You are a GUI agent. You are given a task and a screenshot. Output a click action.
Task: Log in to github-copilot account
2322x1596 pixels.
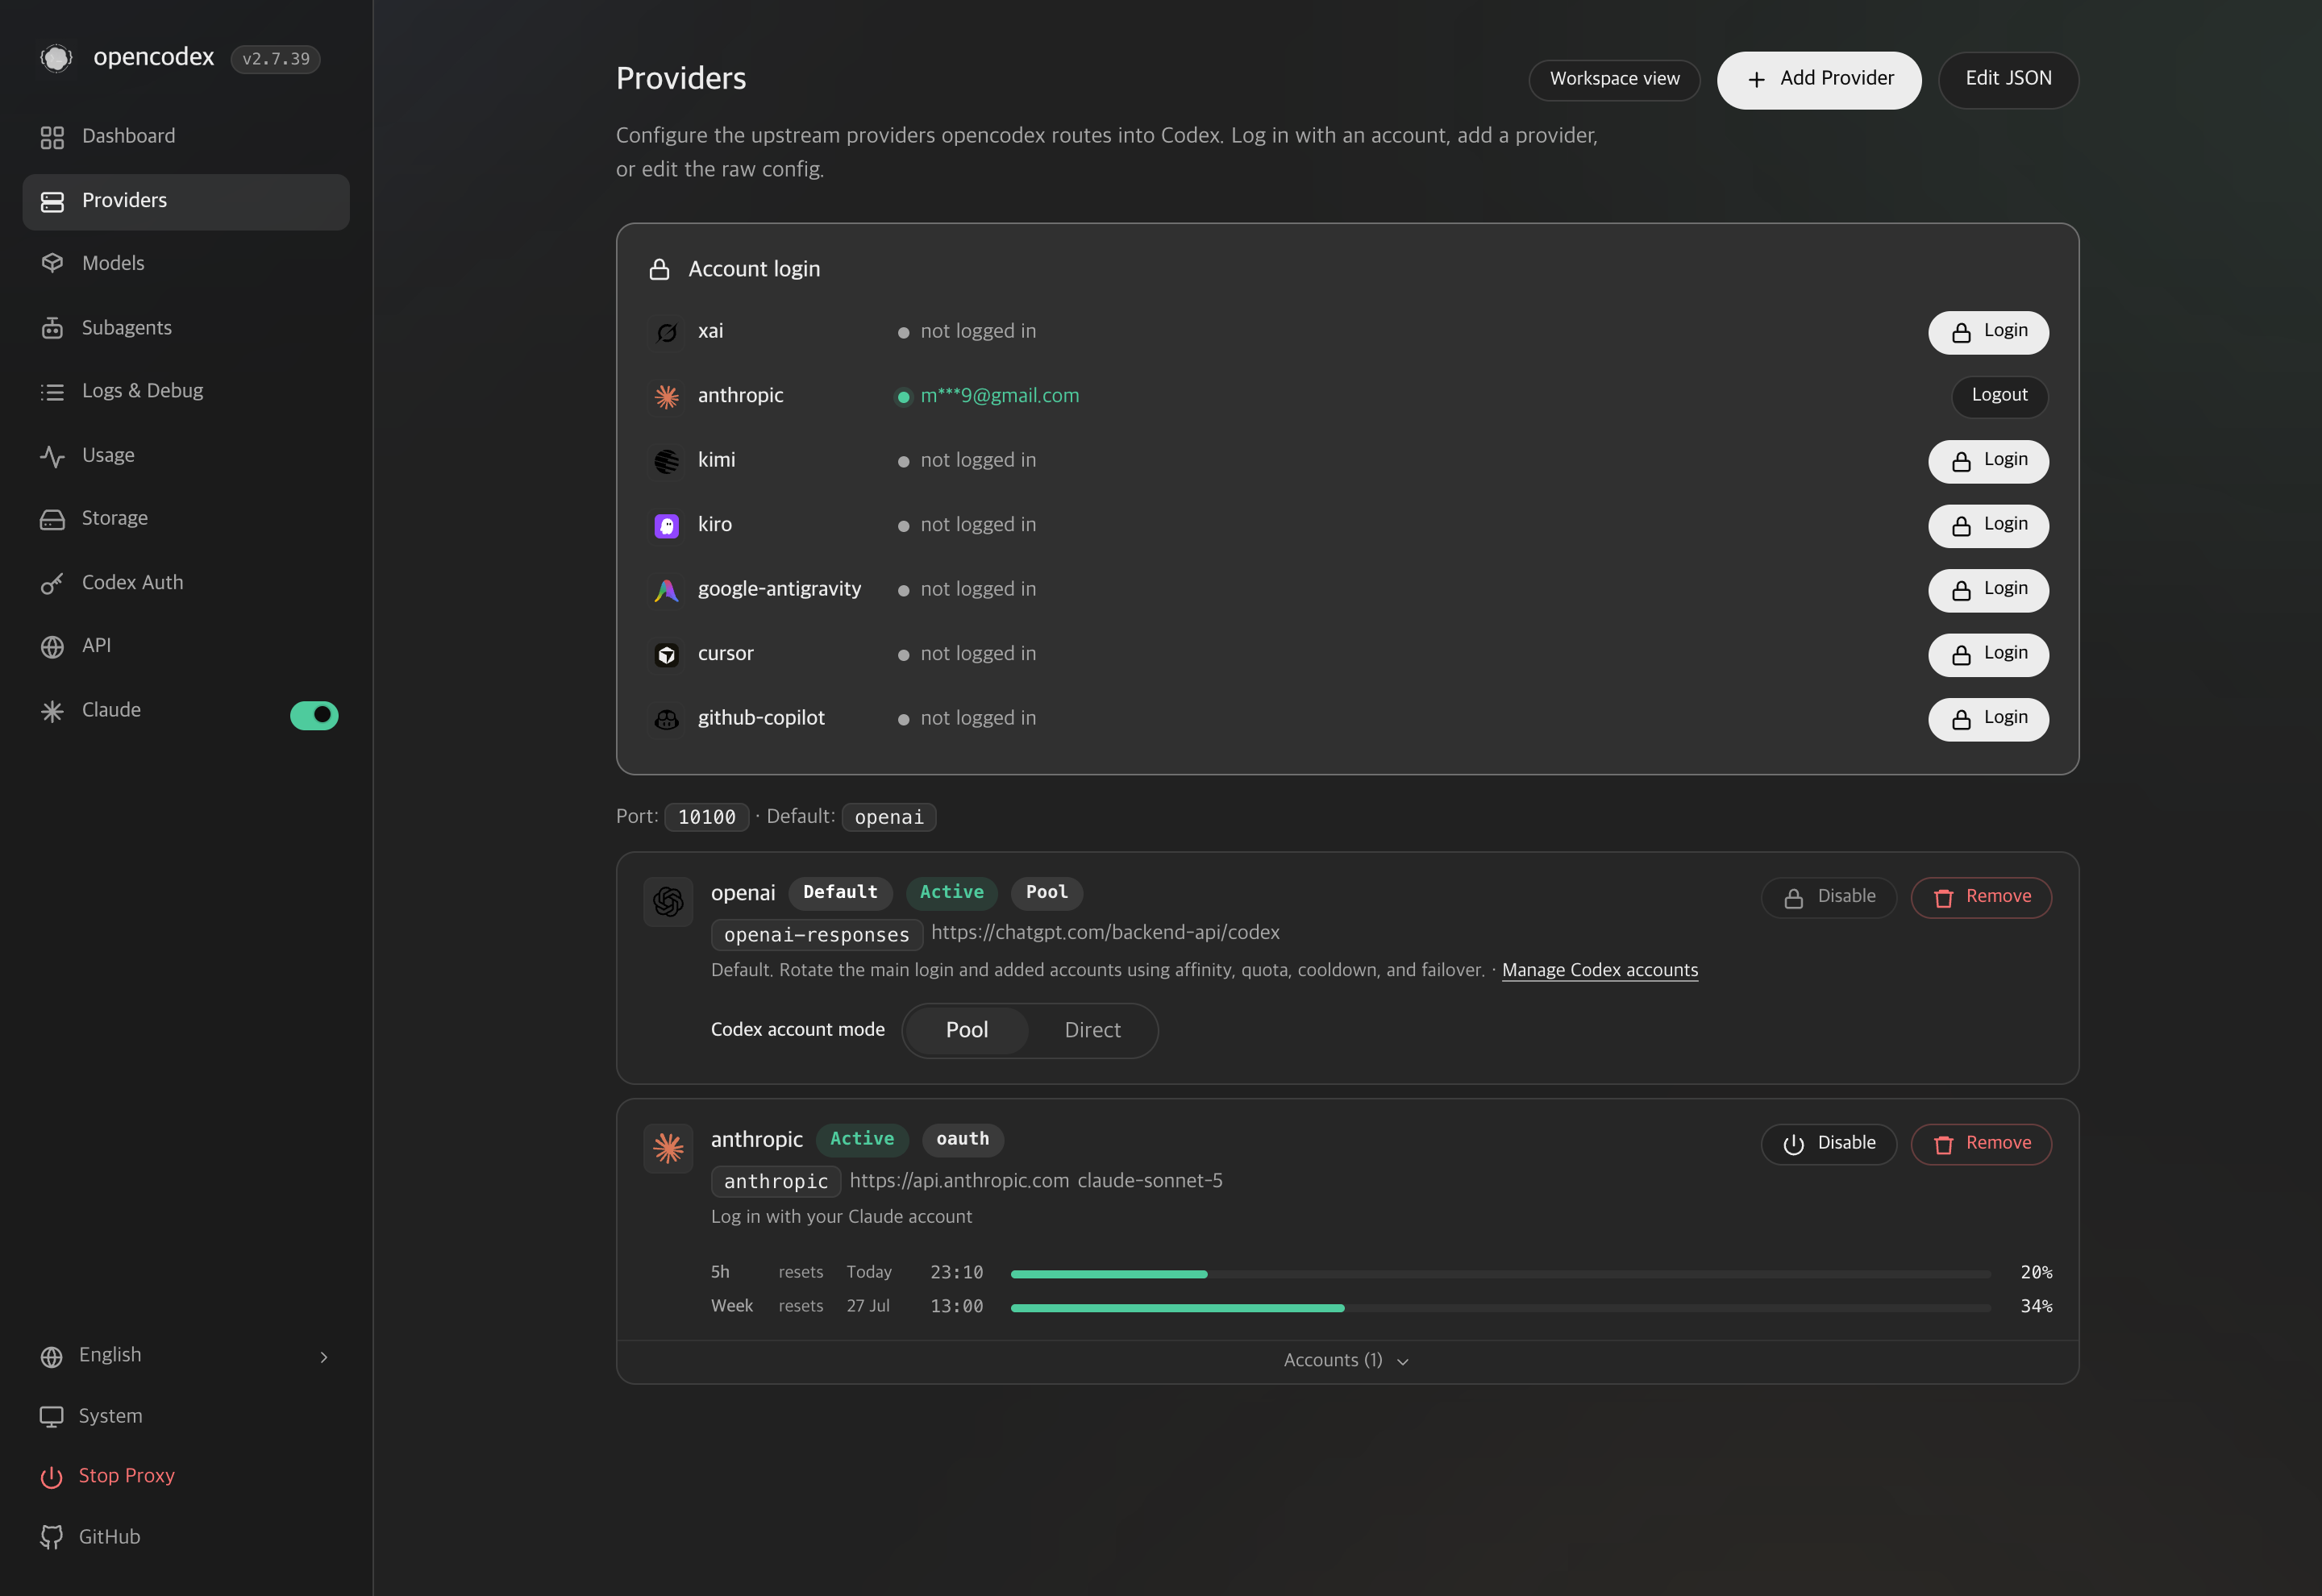(1988, 719)
